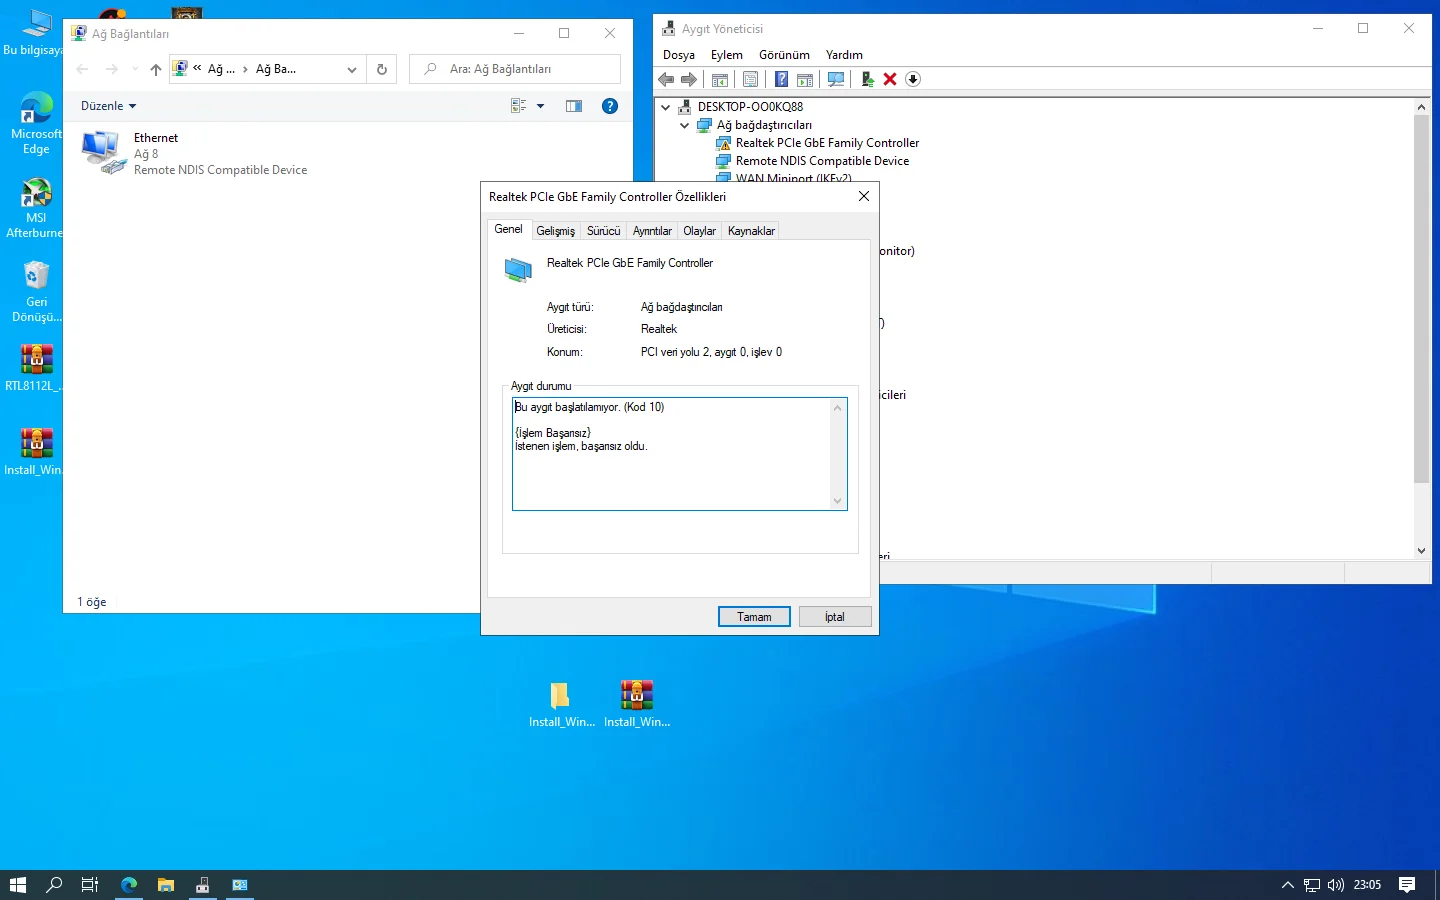The width and height of the screenshot is (1440, 900).
Task: Collapse the DESKTOP-OO0KQ88 root node
Action: (x=666, y=107)
